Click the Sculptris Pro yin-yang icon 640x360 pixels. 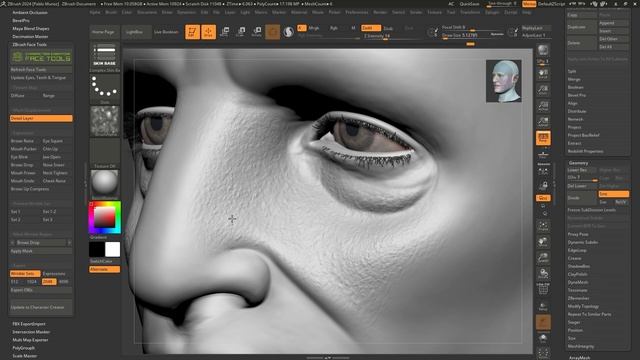pyautogui.click(x=288, y=32)
